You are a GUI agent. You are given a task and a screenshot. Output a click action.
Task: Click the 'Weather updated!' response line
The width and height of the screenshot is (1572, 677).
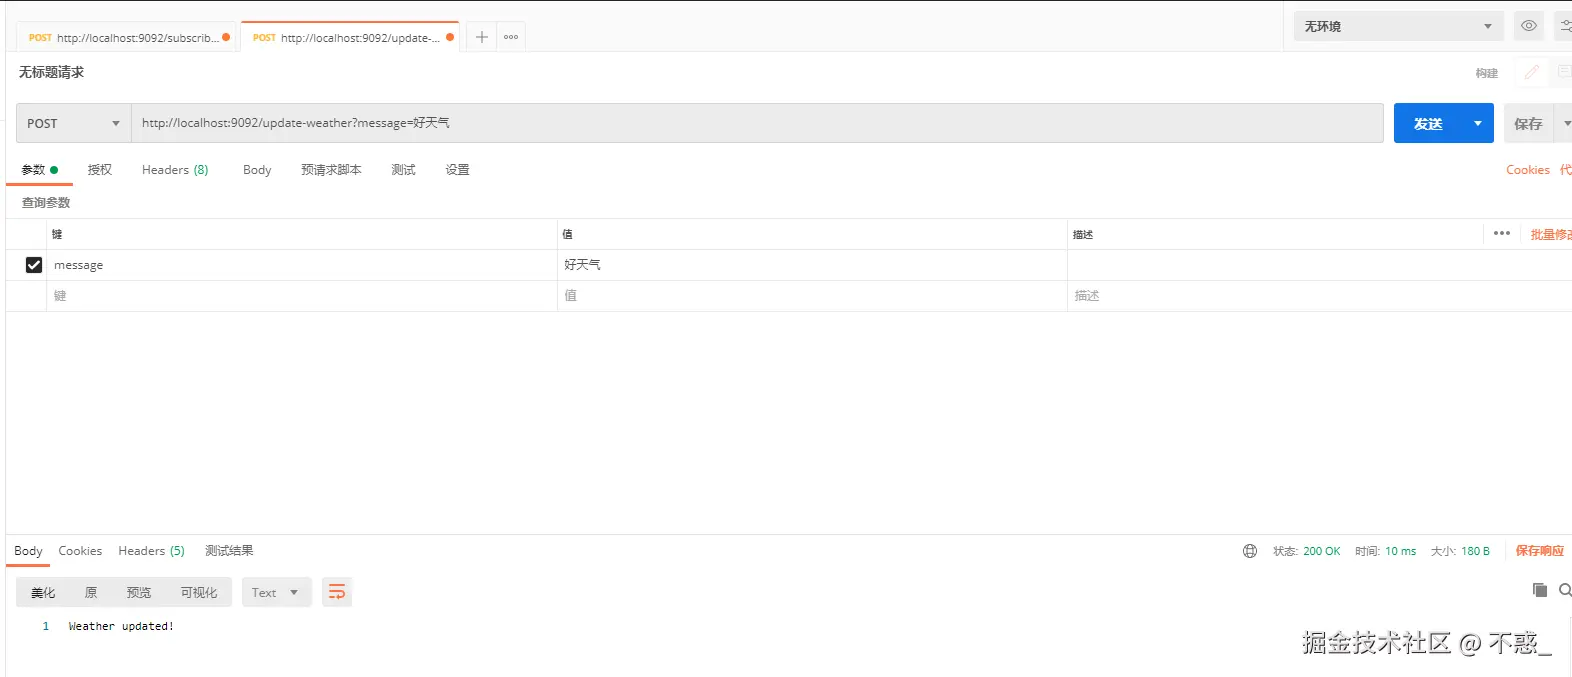click(x=121, y=626)
